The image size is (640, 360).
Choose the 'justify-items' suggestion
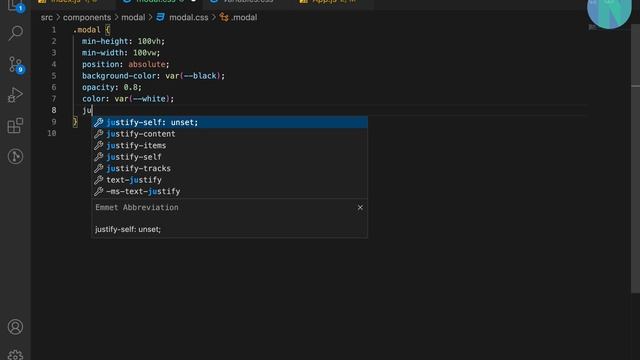[x=229, y=145]
